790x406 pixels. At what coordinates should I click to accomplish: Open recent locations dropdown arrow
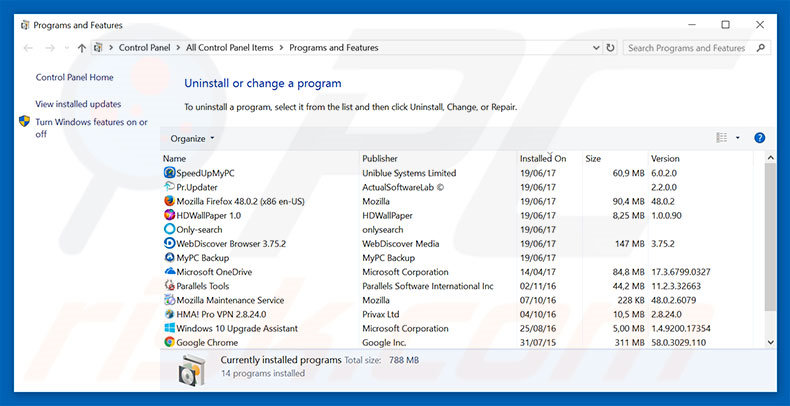coord(67,48)
